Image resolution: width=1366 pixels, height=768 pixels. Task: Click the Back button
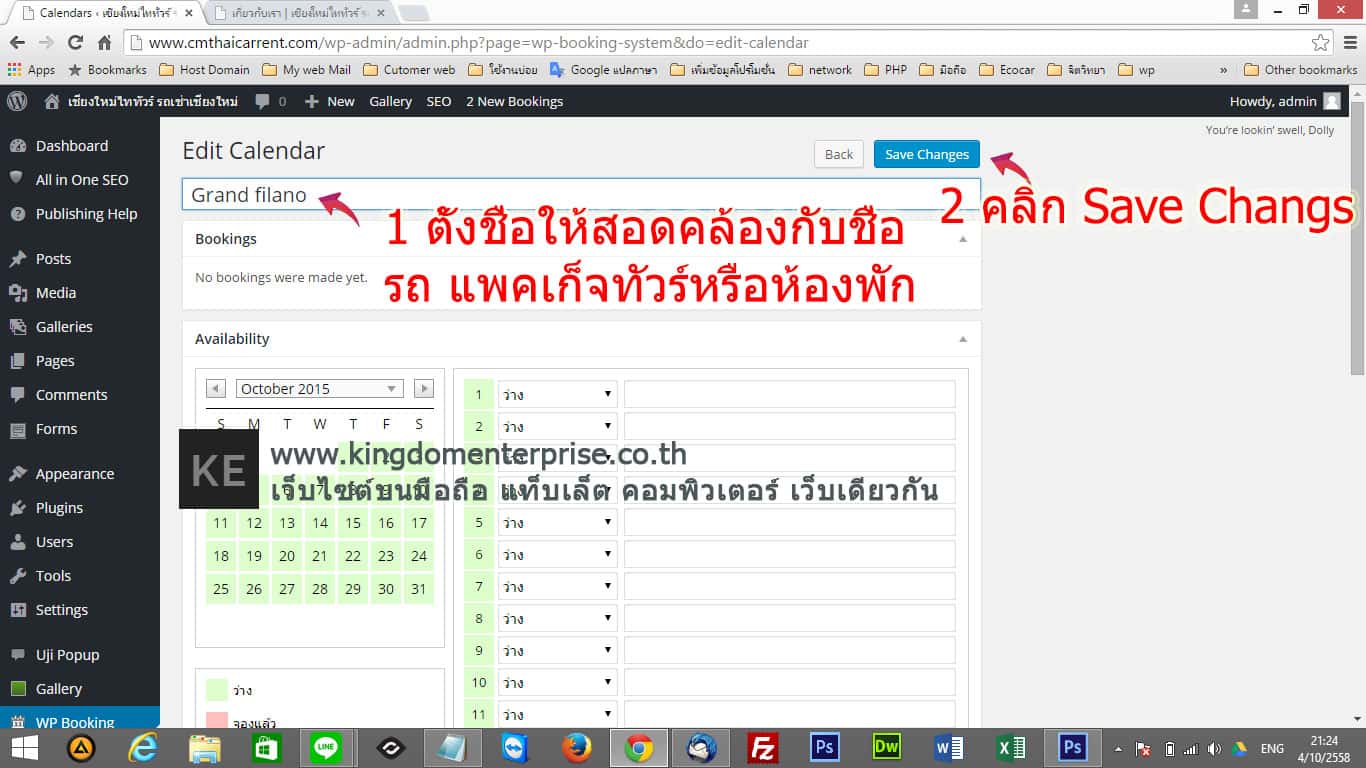click(839, 154)
